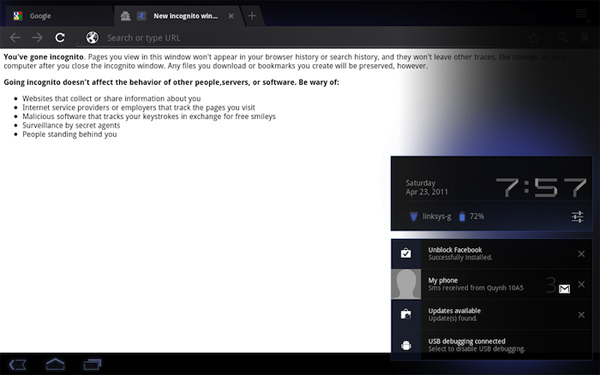Tap the Saturday Apr 23, 2011 date
Viewport: 600px width, 375px height.
click(427, 188)
